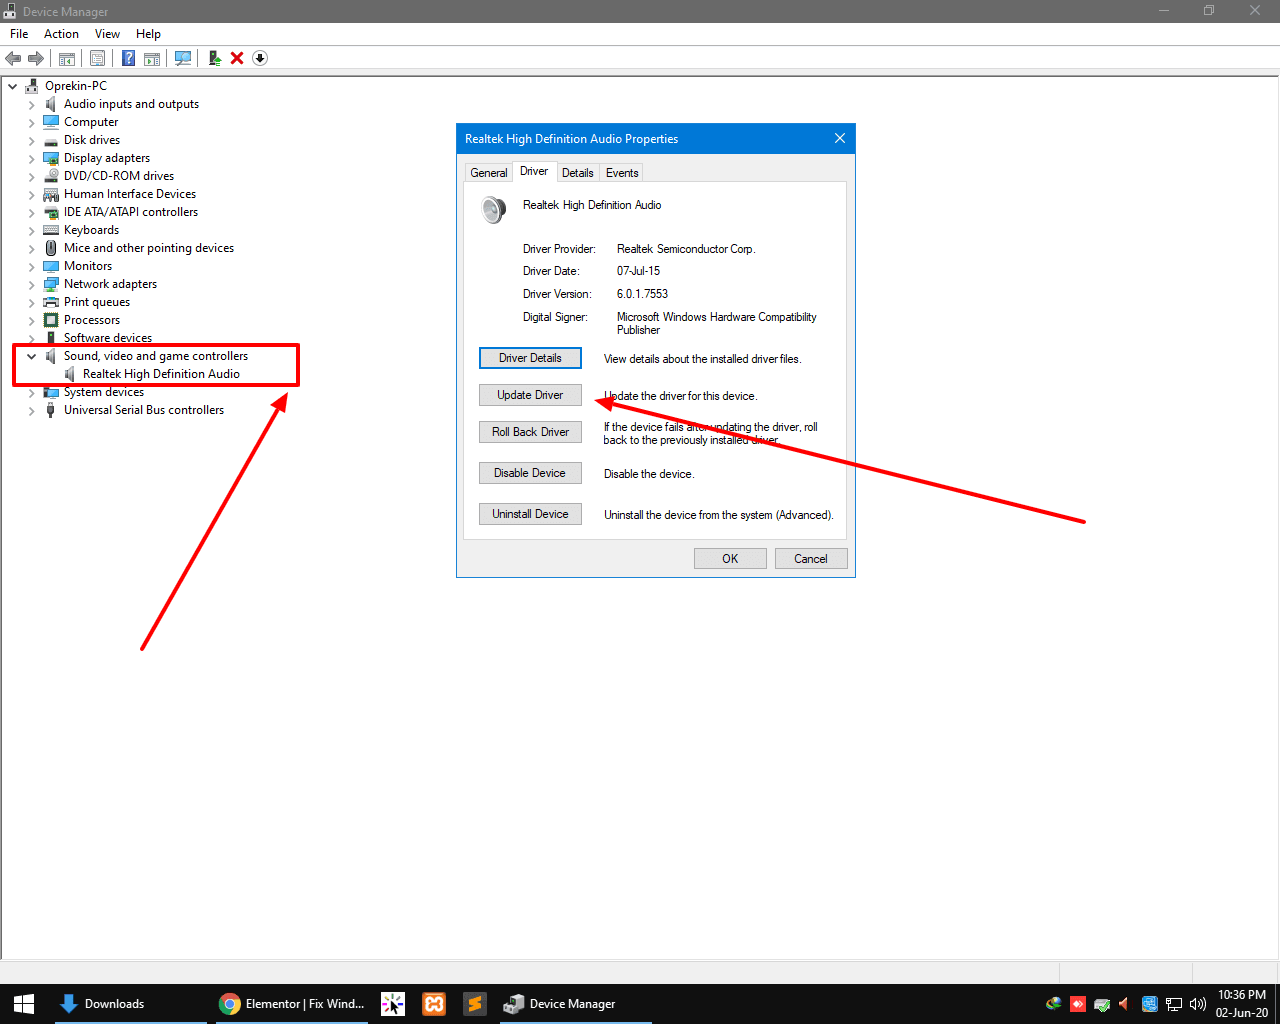
Task: Switch to the Events tab
Action: 622,173
